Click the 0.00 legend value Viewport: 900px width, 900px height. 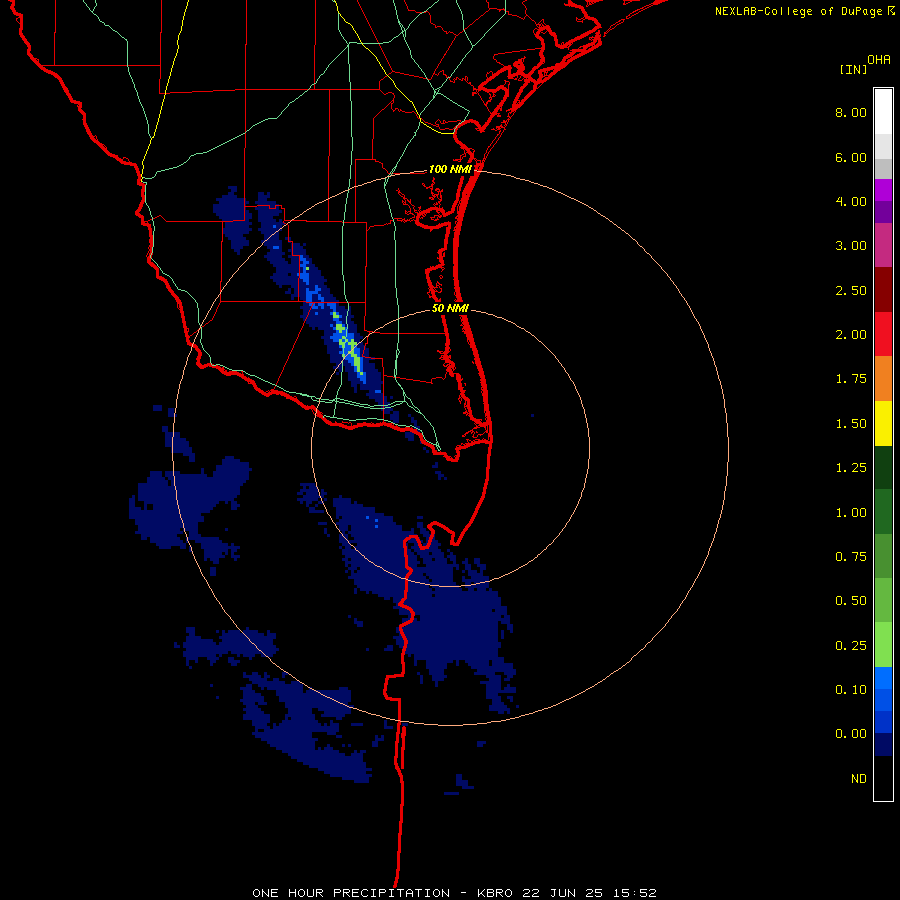(x=851, y=734)
